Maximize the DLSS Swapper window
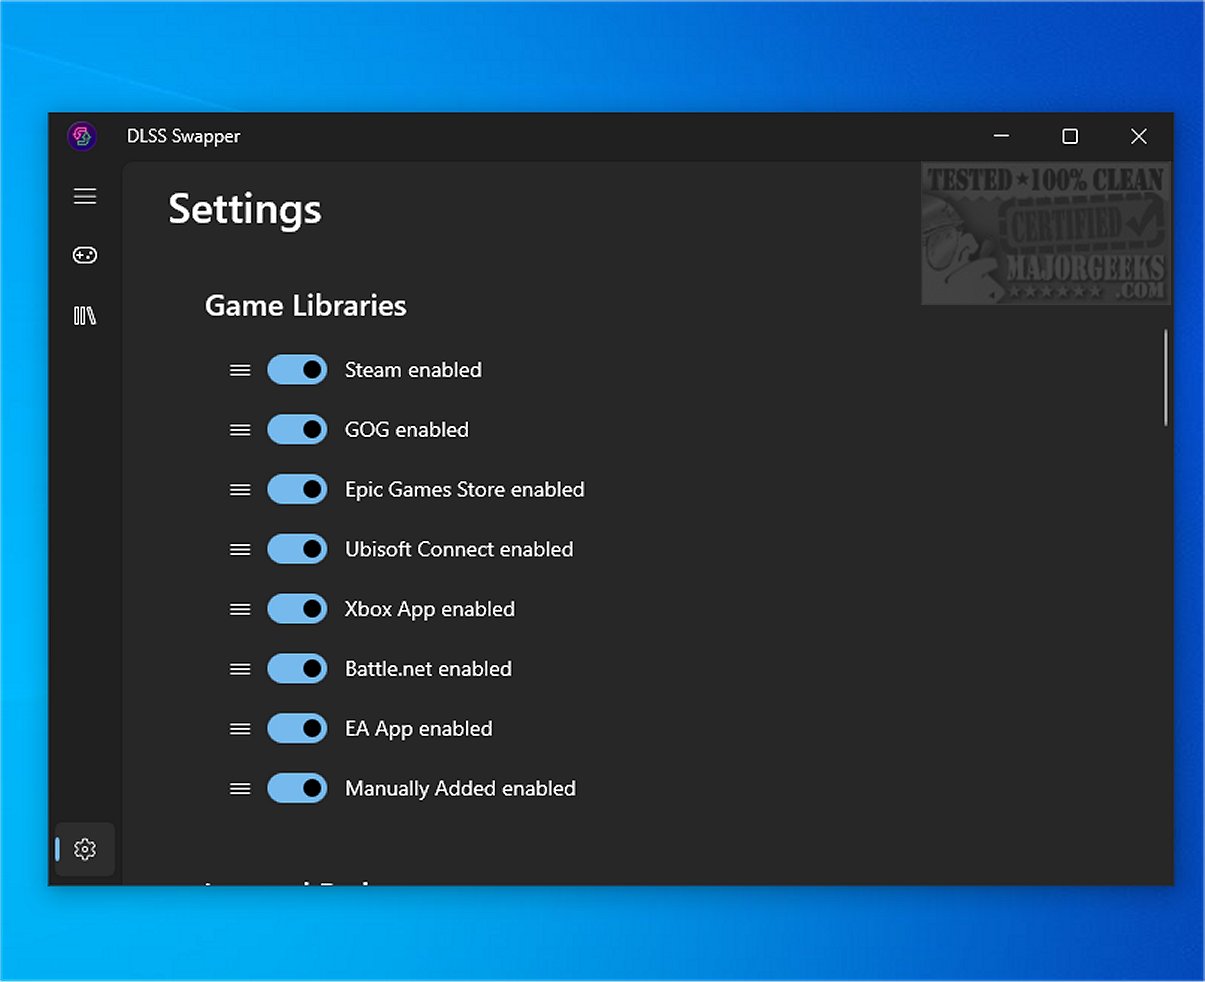1205x982 pixels. click(1070, 136)
